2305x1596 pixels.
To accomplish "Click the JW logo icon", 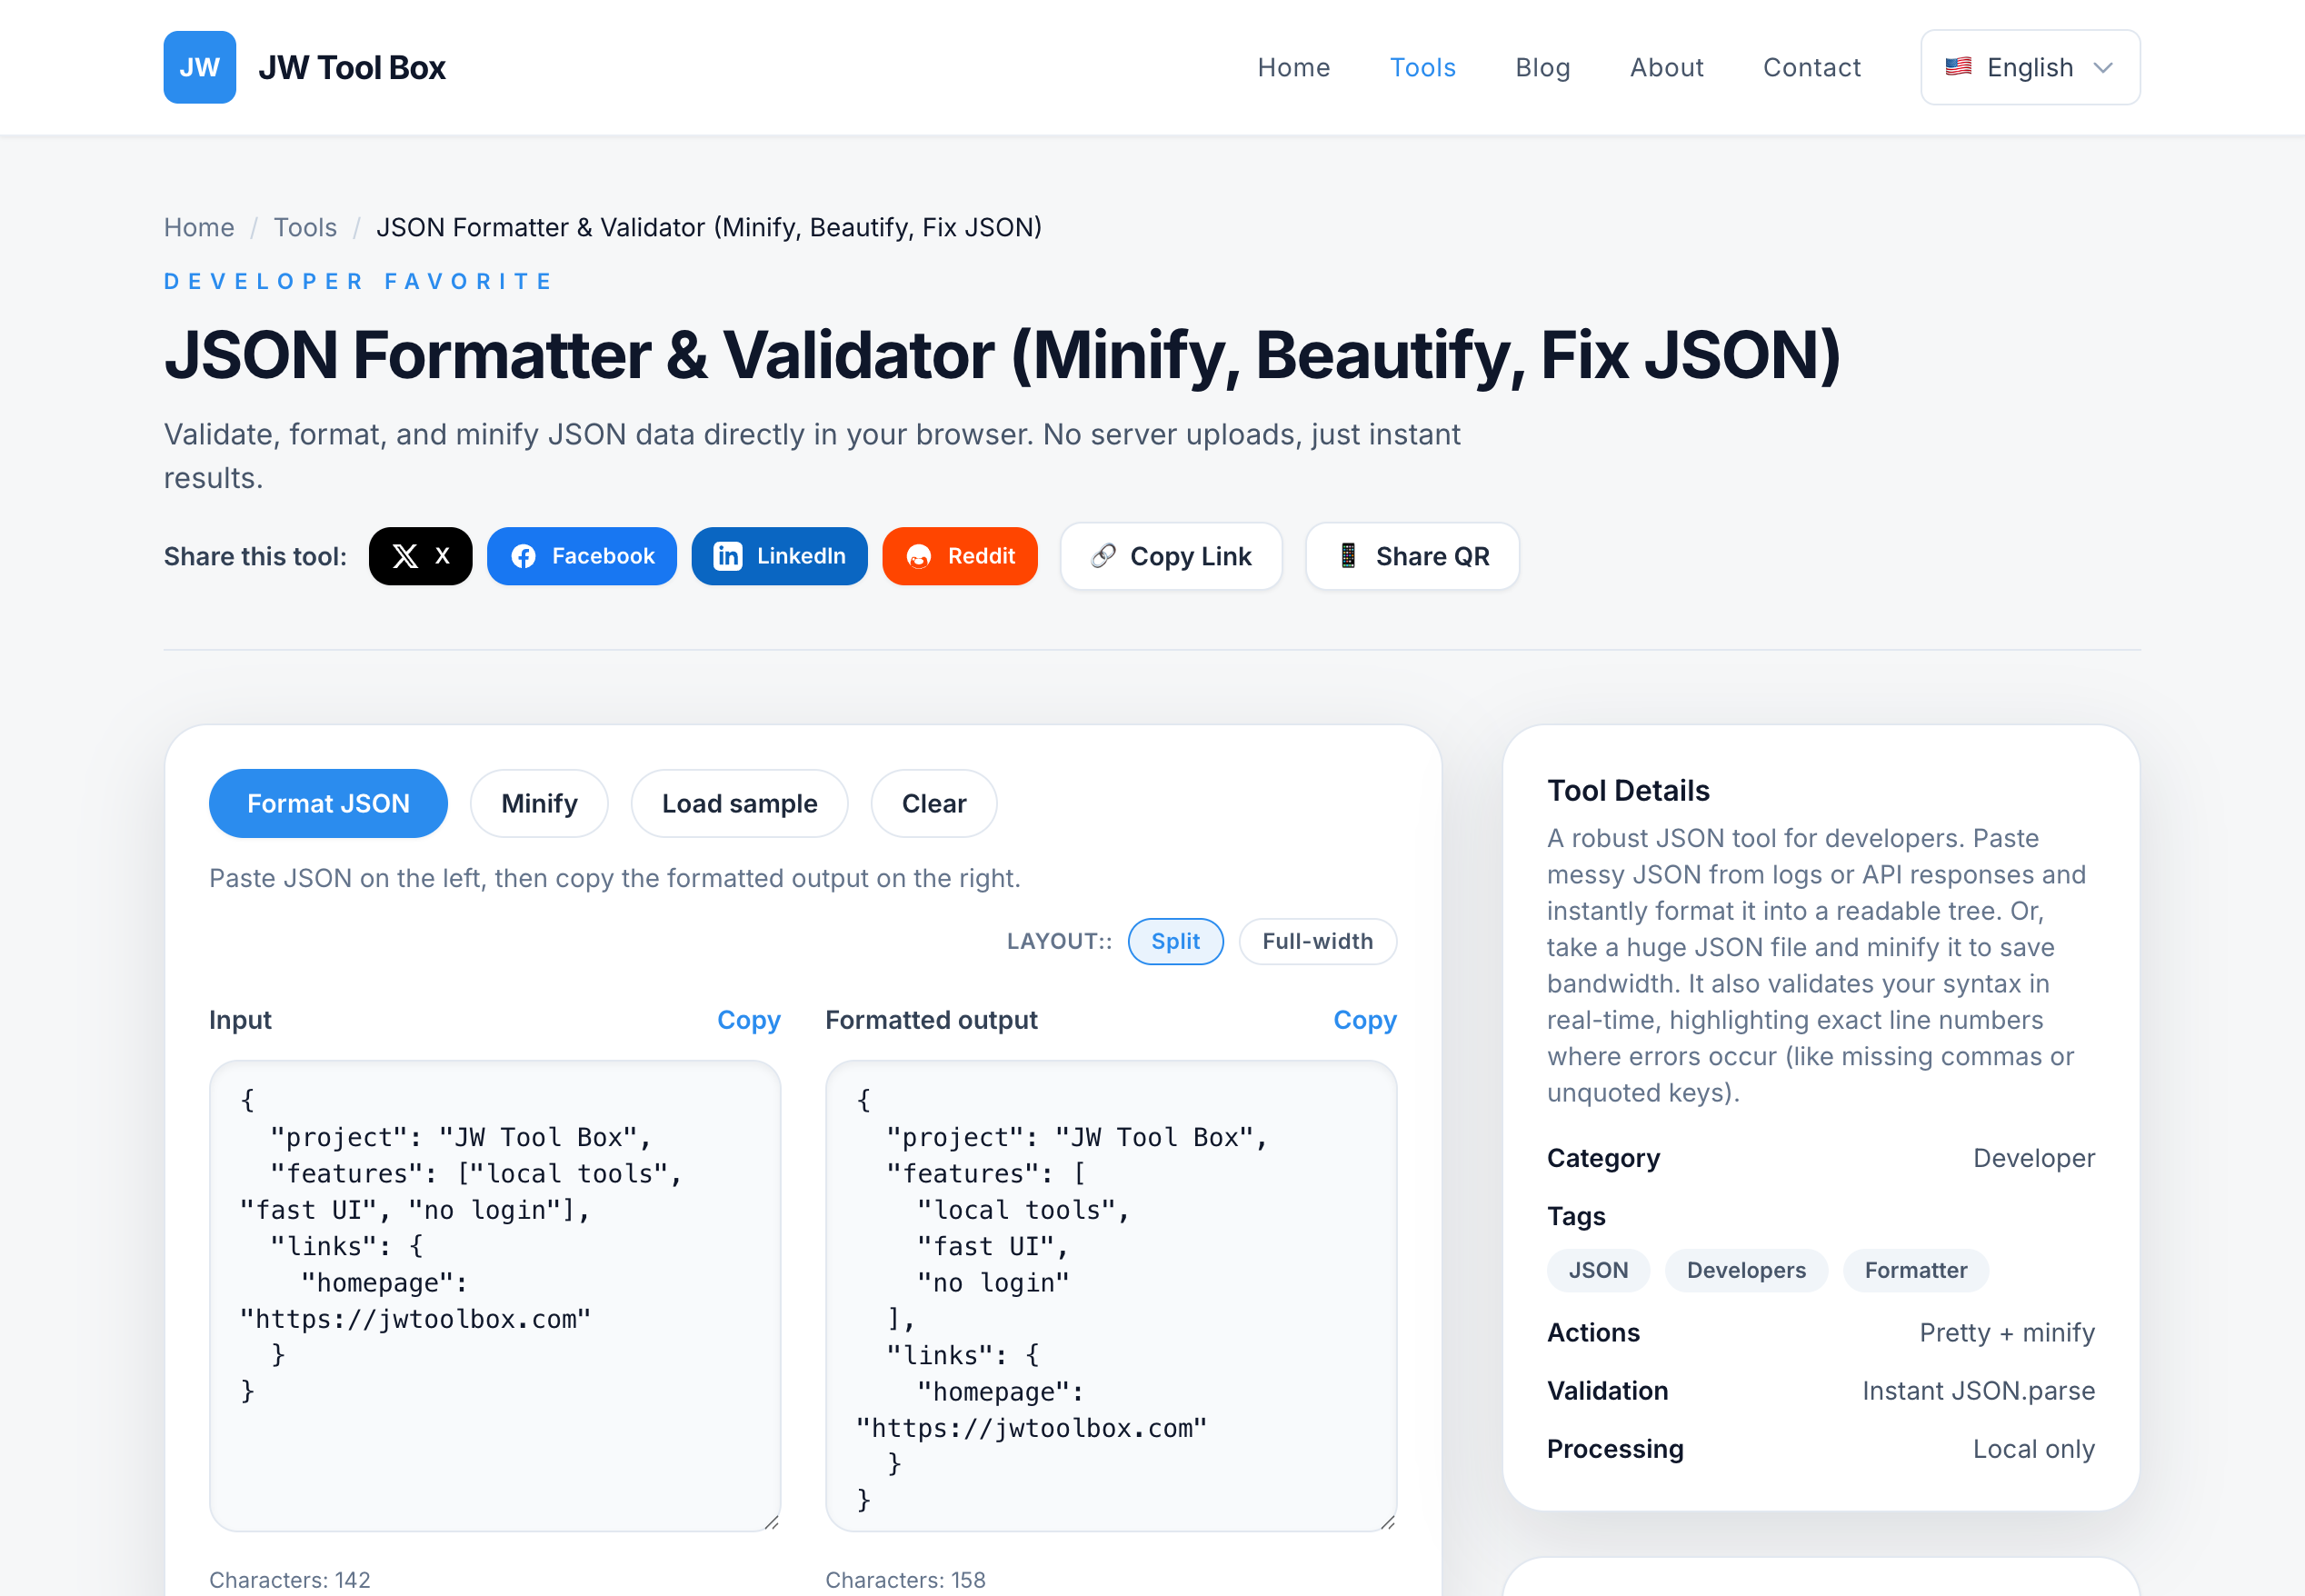I will [200, 67].
